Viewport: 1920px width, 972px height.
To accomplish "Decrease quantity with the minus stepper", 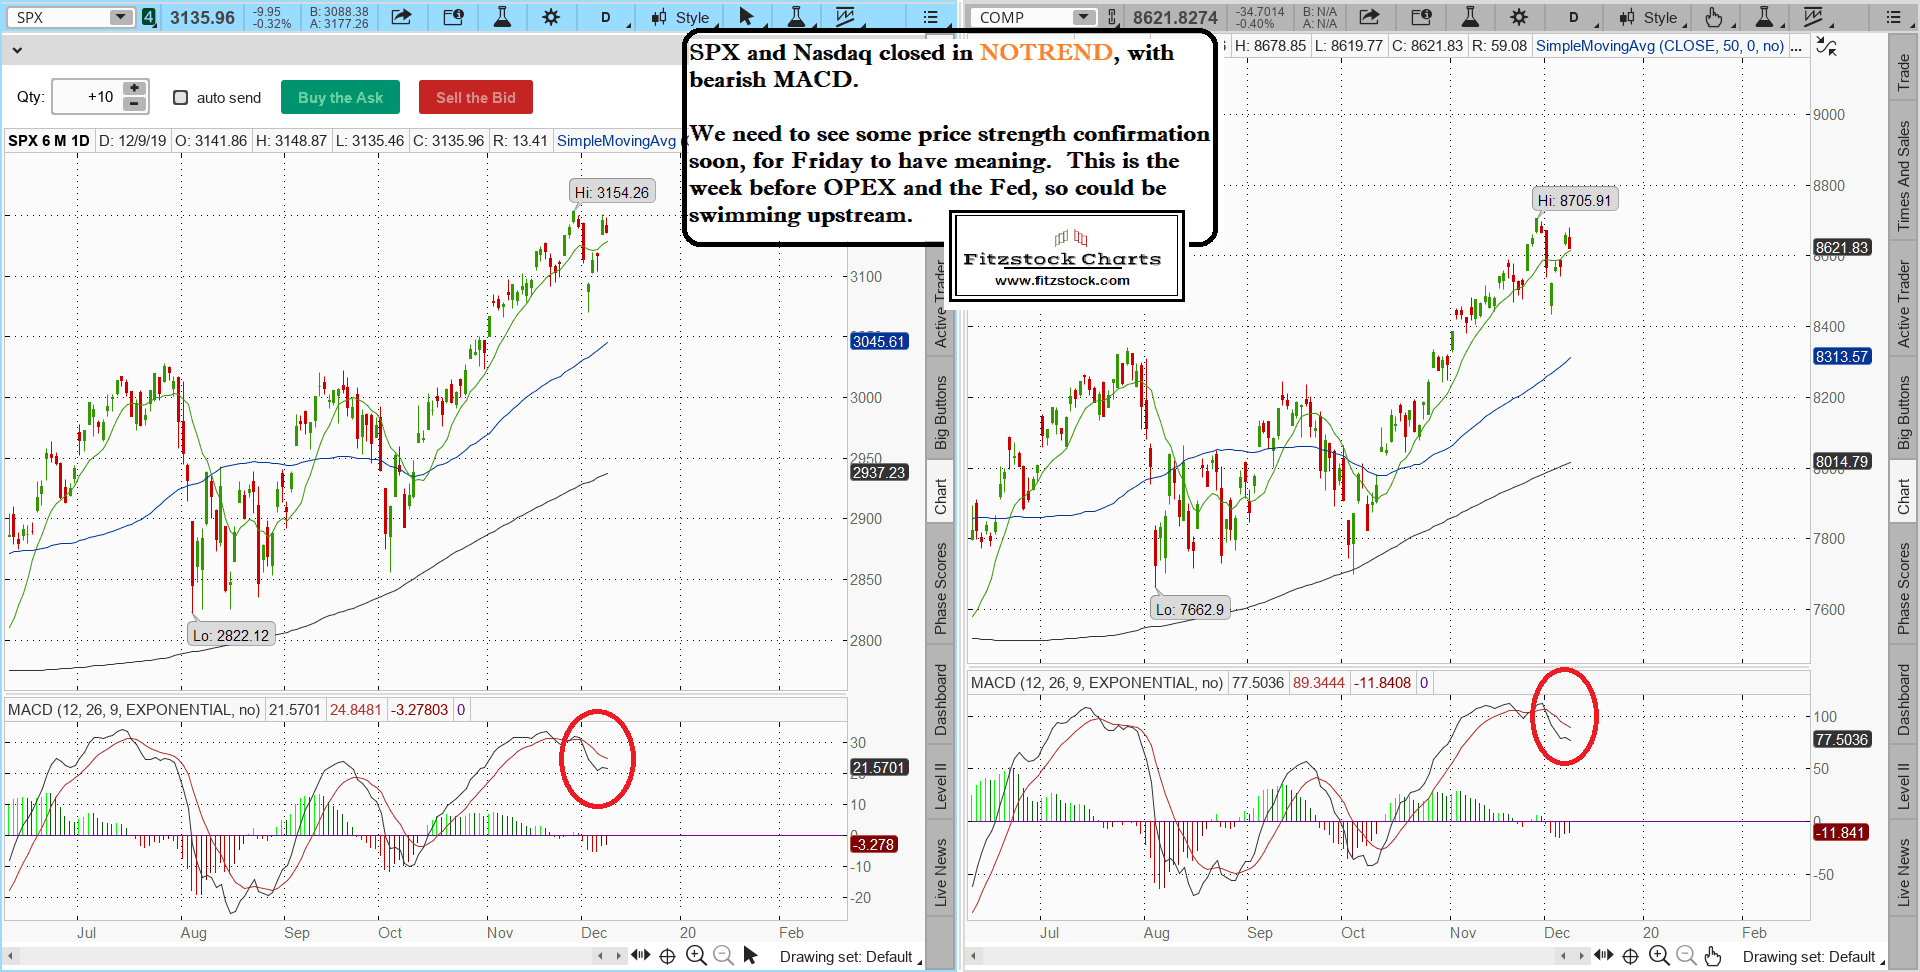I will [x=135, y=104].
